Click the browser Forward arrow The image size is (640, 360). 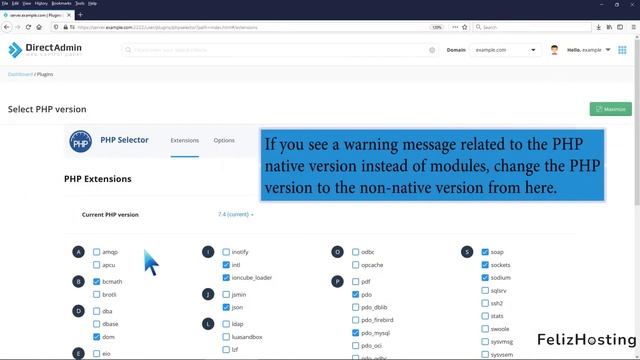[18, 27]
